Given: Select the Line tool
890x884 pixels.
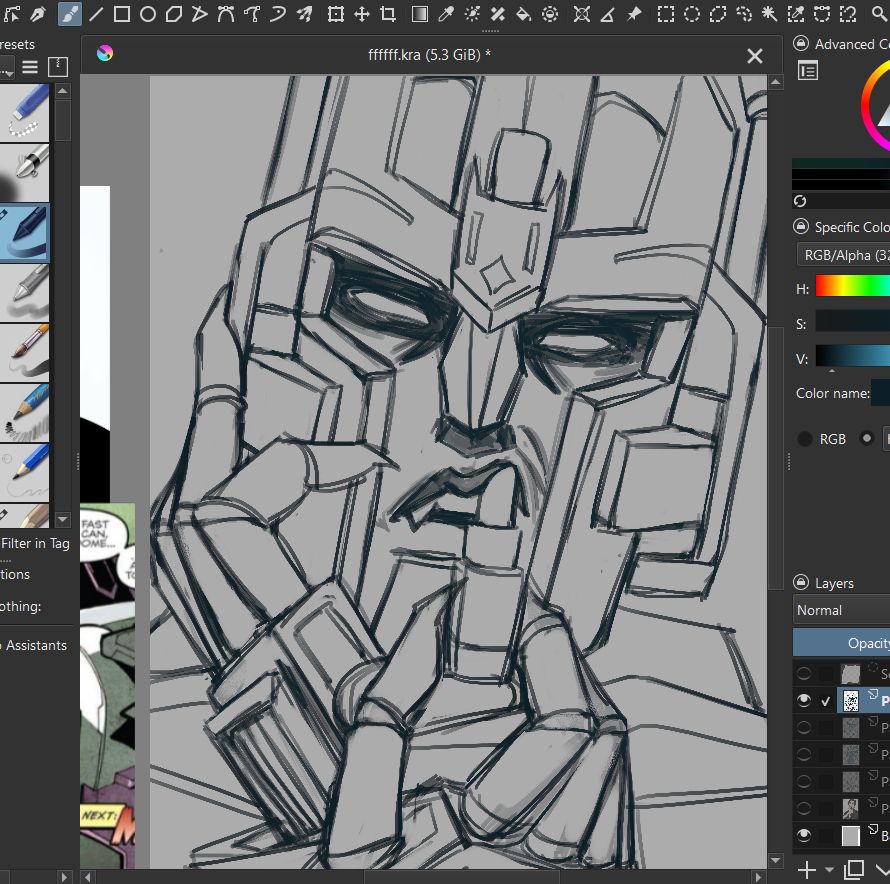Looking at the screenshot, I should click(95, 14).
